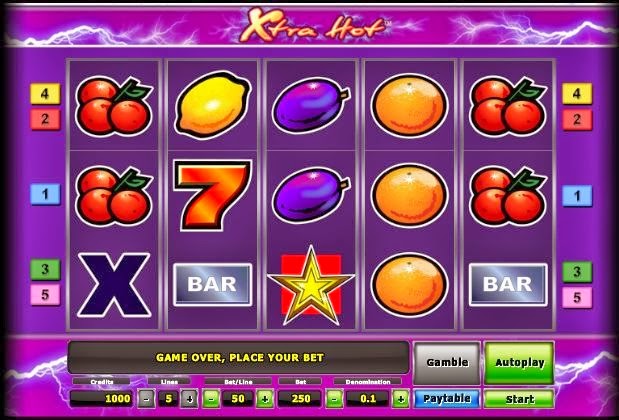Click top-left cherries symbol
The height and width of the screenshot is (420, 619).
[114, 106]
